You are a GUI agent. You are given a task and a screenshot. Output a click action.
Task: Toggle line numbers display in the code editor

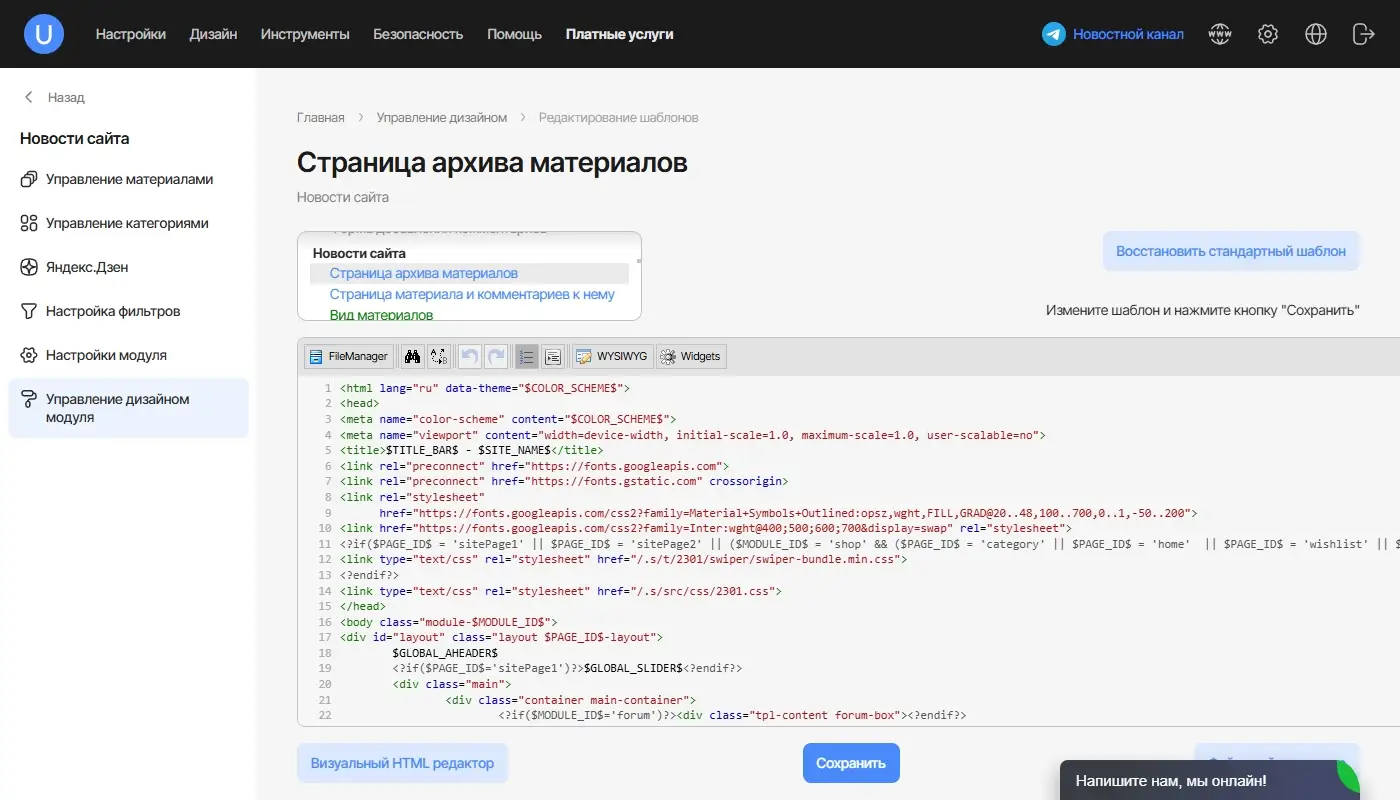coord(526,356)
